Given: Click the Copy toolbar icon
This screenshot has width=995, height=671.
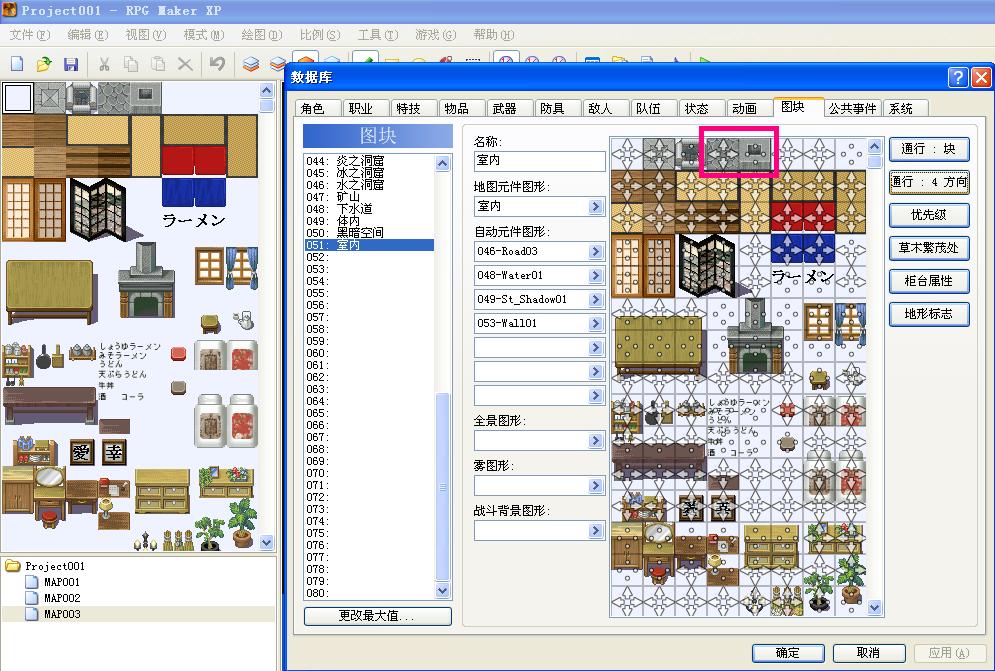Looking at the screenshot, I should (131, 63).
